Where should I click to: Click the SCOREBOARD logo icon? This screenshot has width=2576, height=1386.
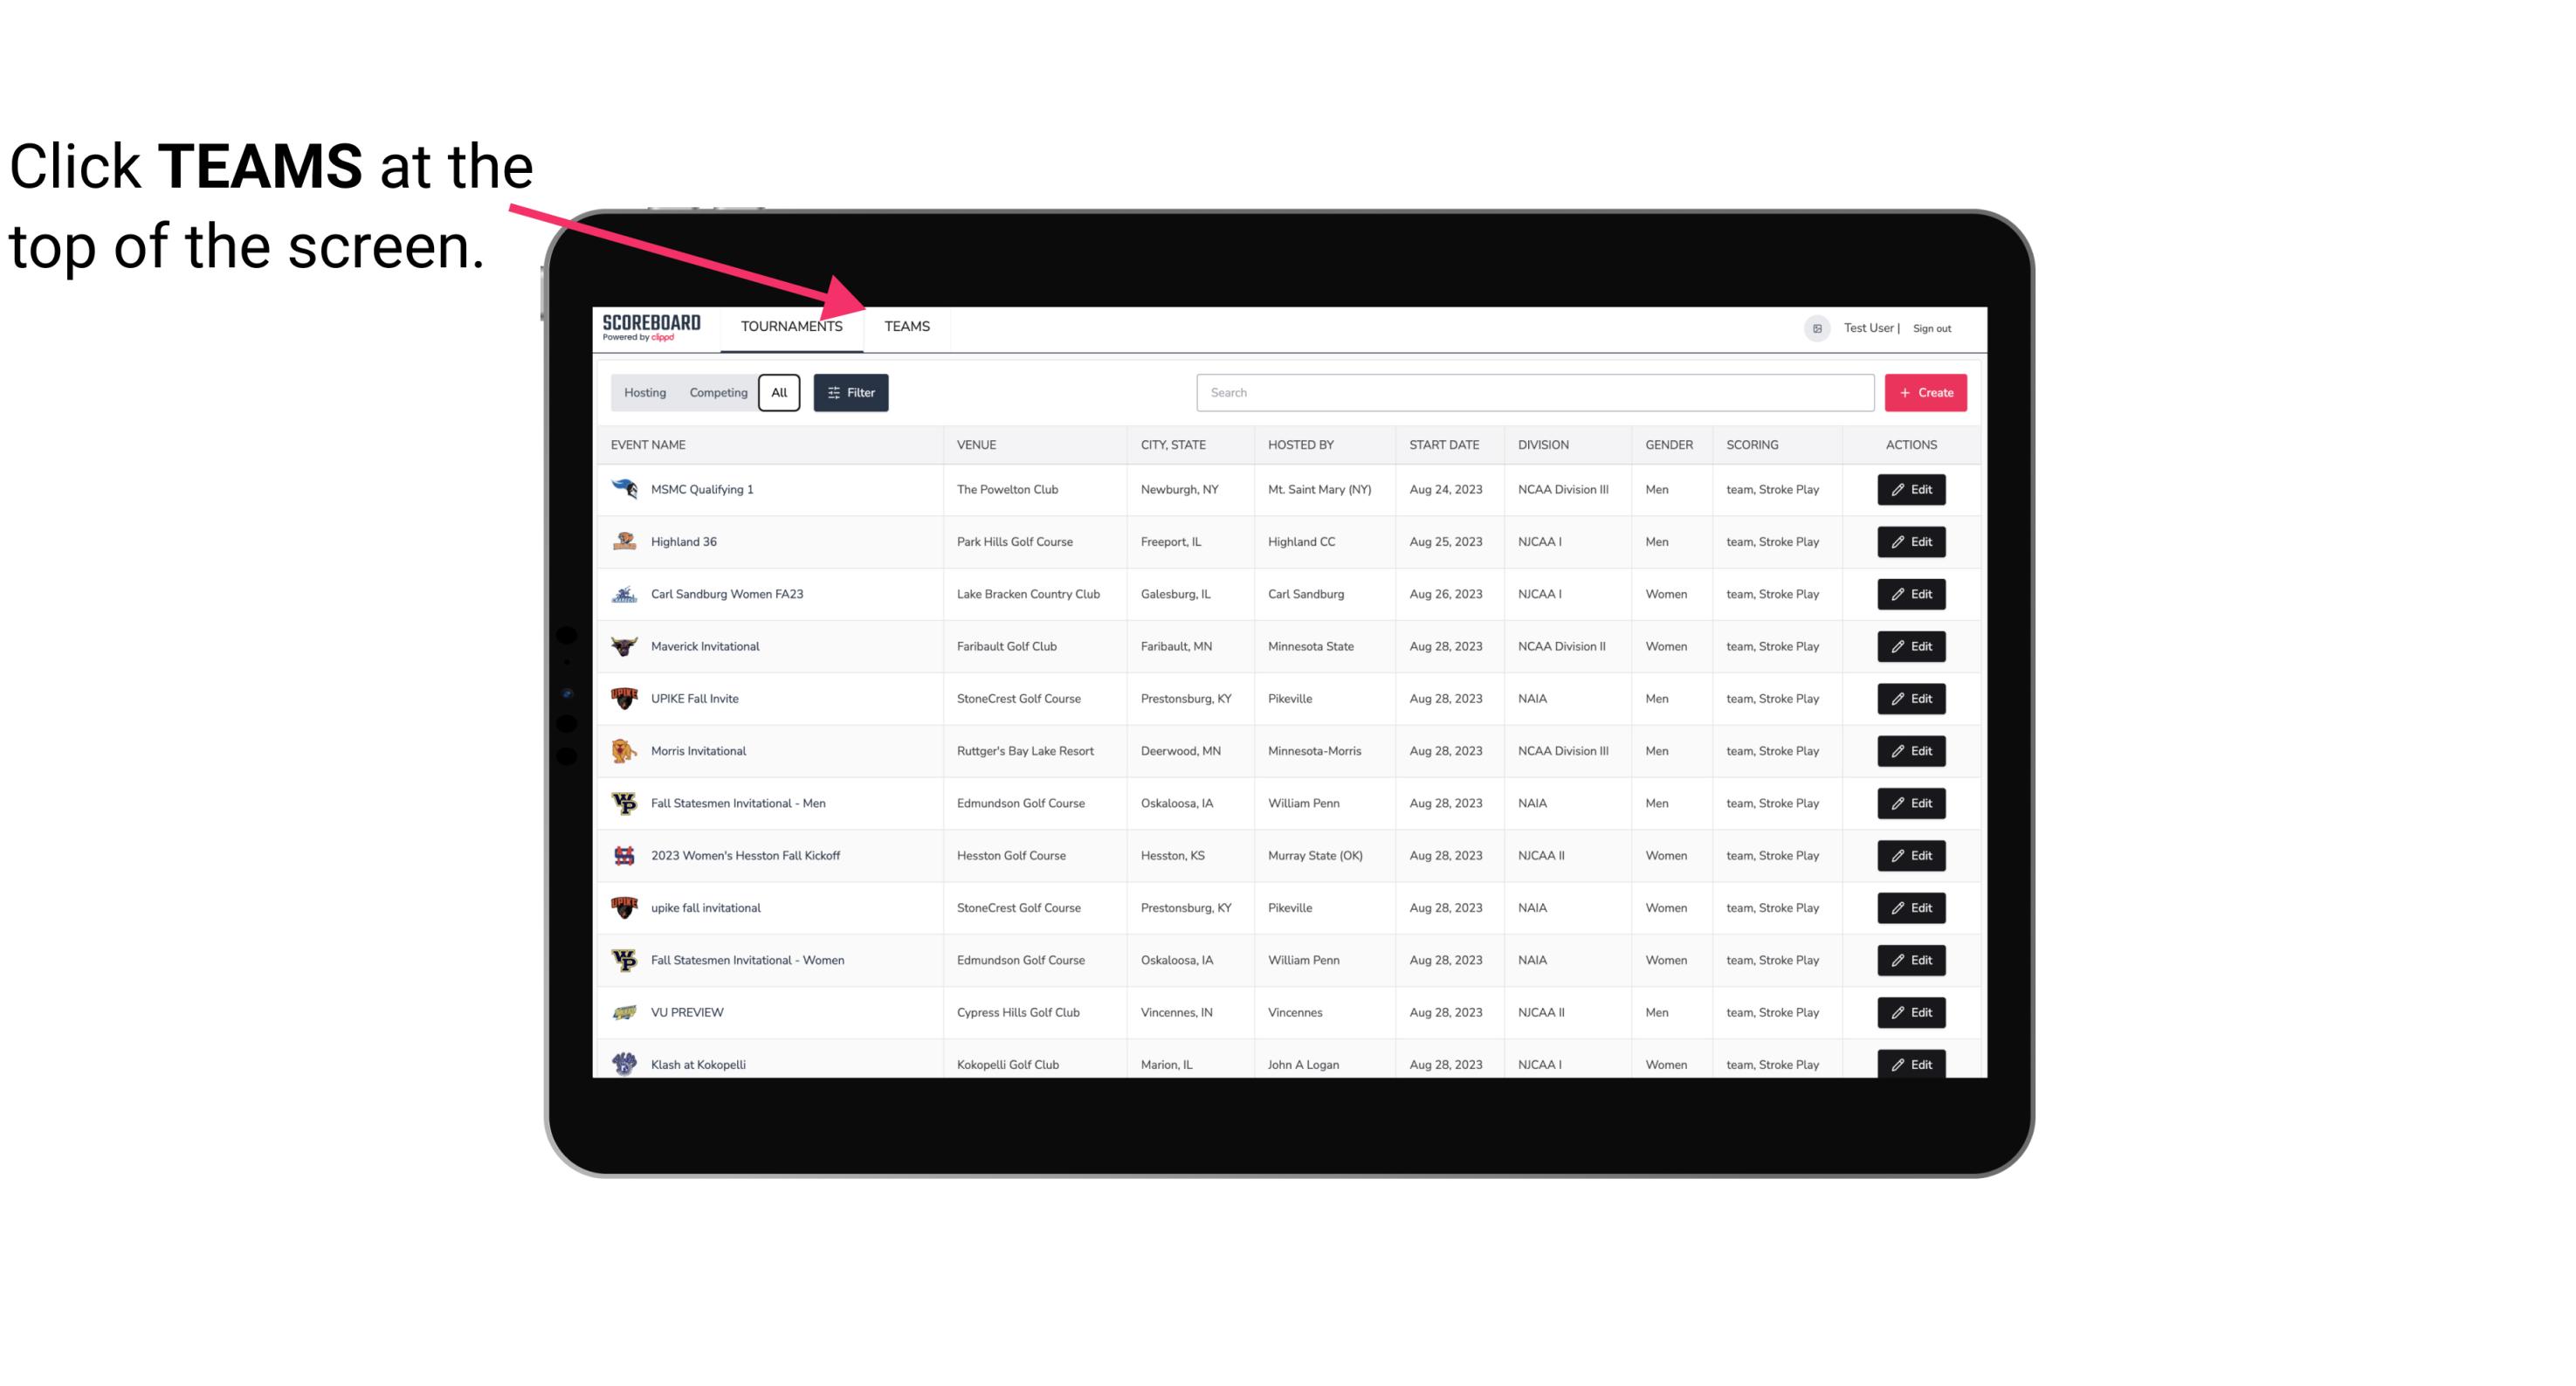pos(651,328)
